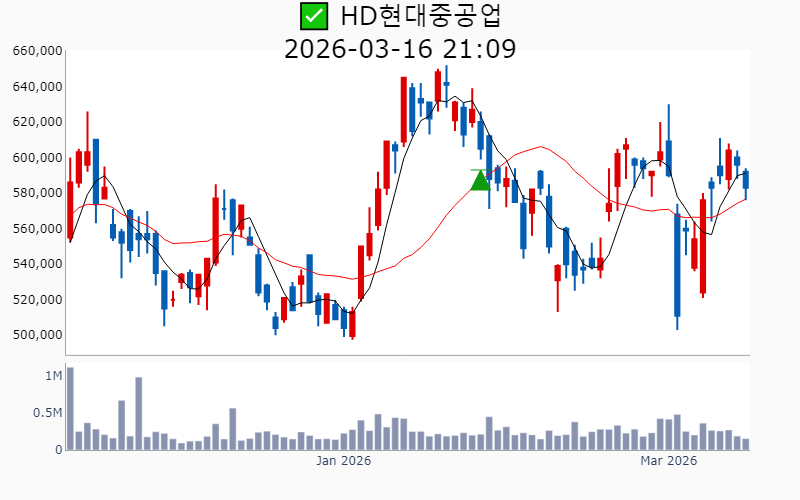The height and width of the screenshot is (500, 800).
Task: Click the rightmost blue candlestick
Action: [x=745, y=179]
